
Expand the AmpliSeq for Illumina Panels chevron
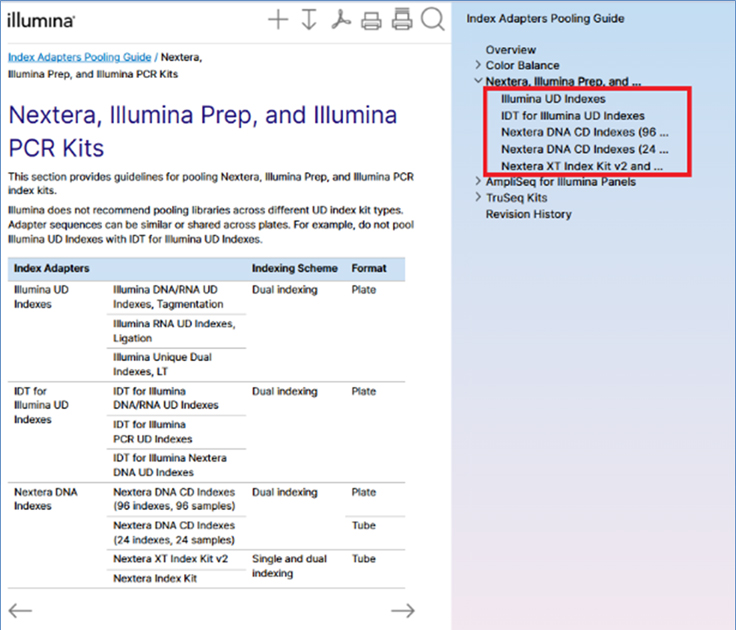pyautogui.click(x=478, y=182)
